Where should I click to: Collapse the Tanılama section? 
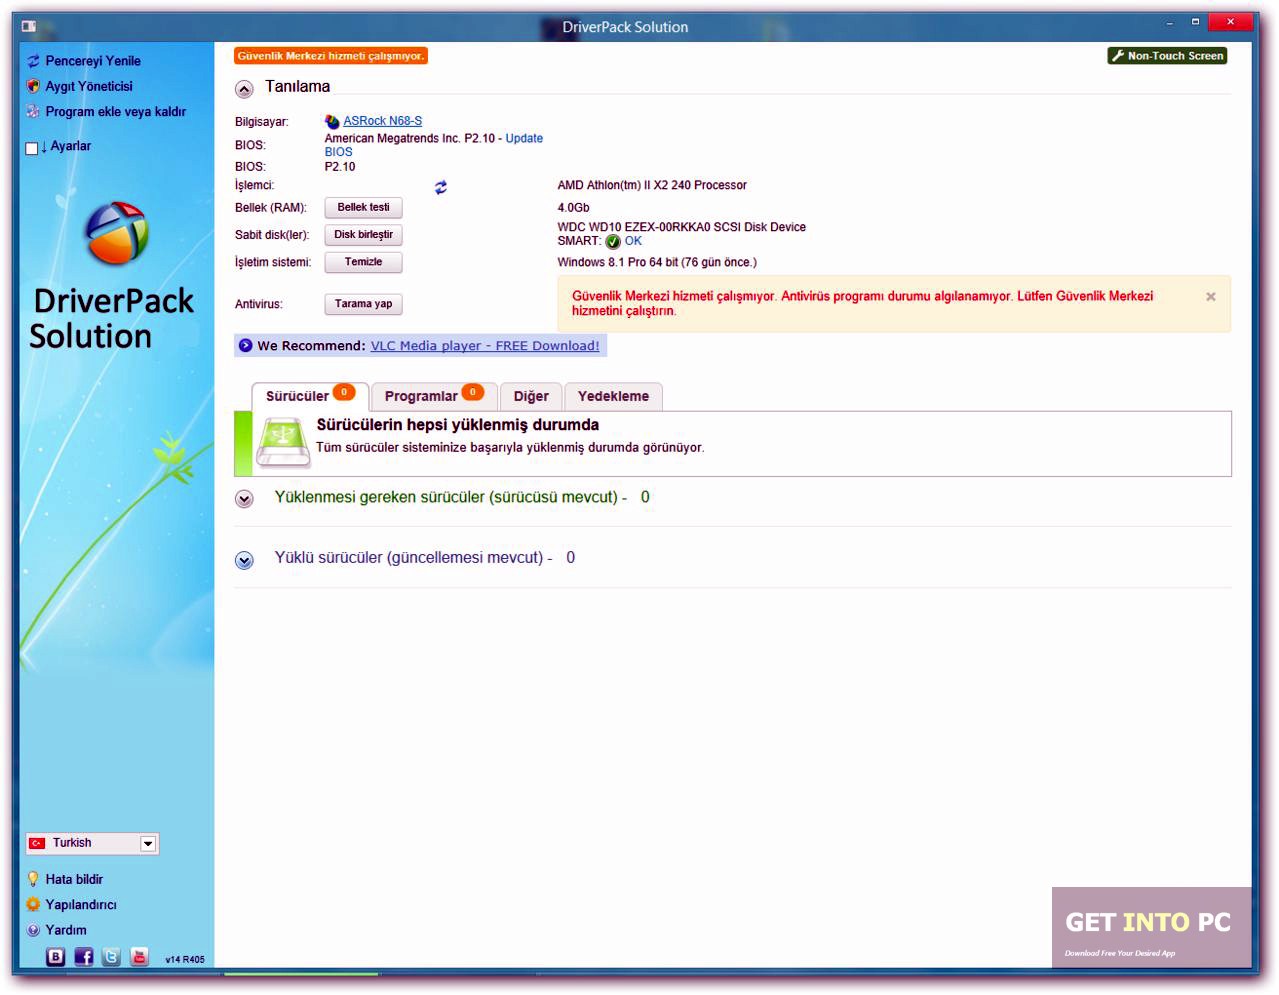coord(244,89)
